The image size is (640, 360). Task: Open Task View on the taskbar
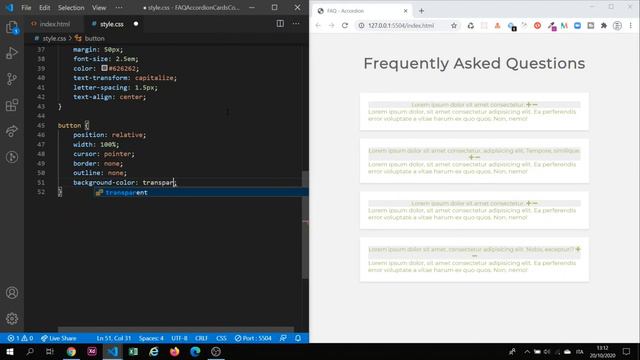click(50, 351)
